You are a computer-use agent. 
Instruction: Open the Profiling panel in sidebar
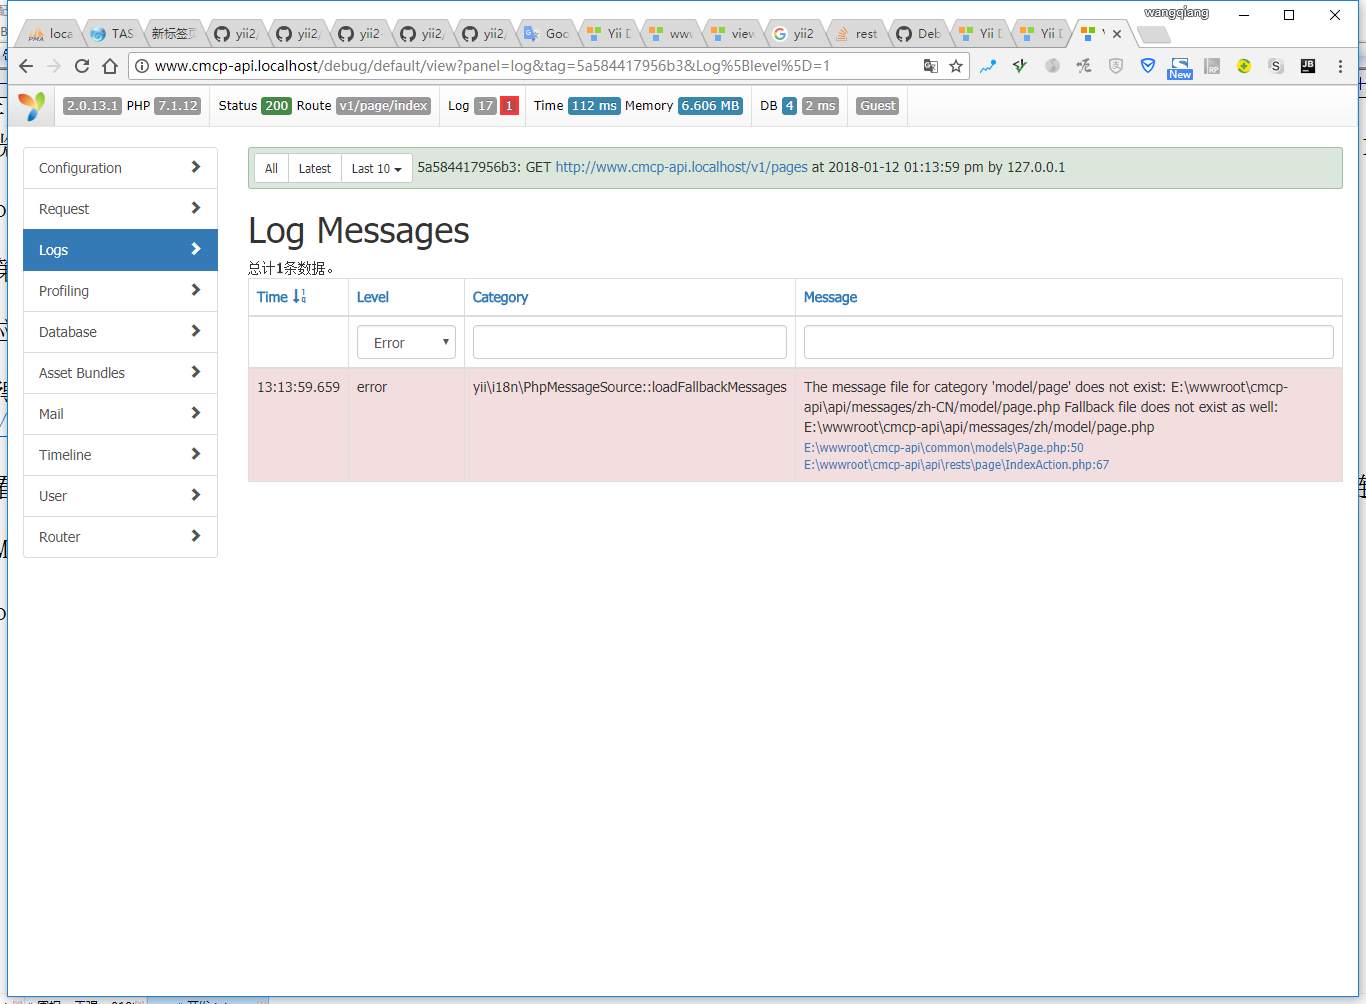coord(120,291)
